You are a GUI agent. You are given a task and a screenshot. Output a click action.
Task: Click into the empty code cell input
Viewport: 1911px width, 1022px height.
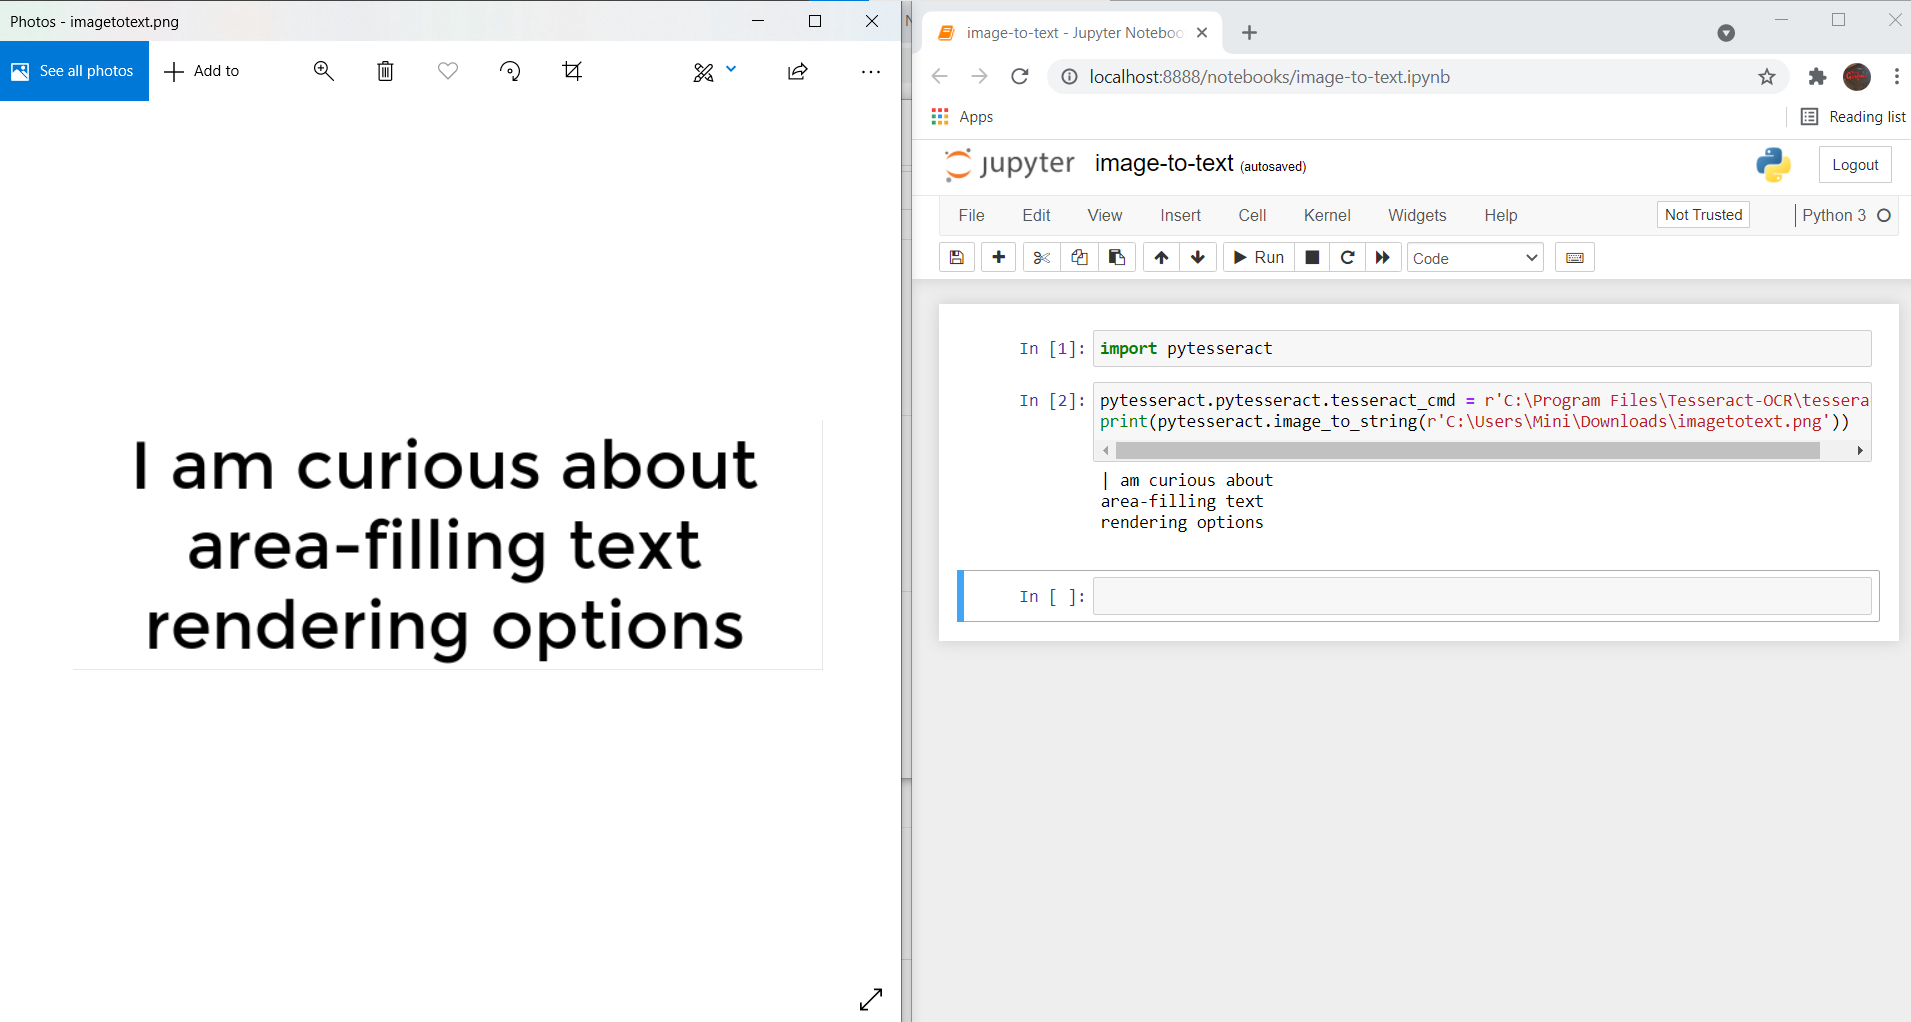(x=1482, y=596)
